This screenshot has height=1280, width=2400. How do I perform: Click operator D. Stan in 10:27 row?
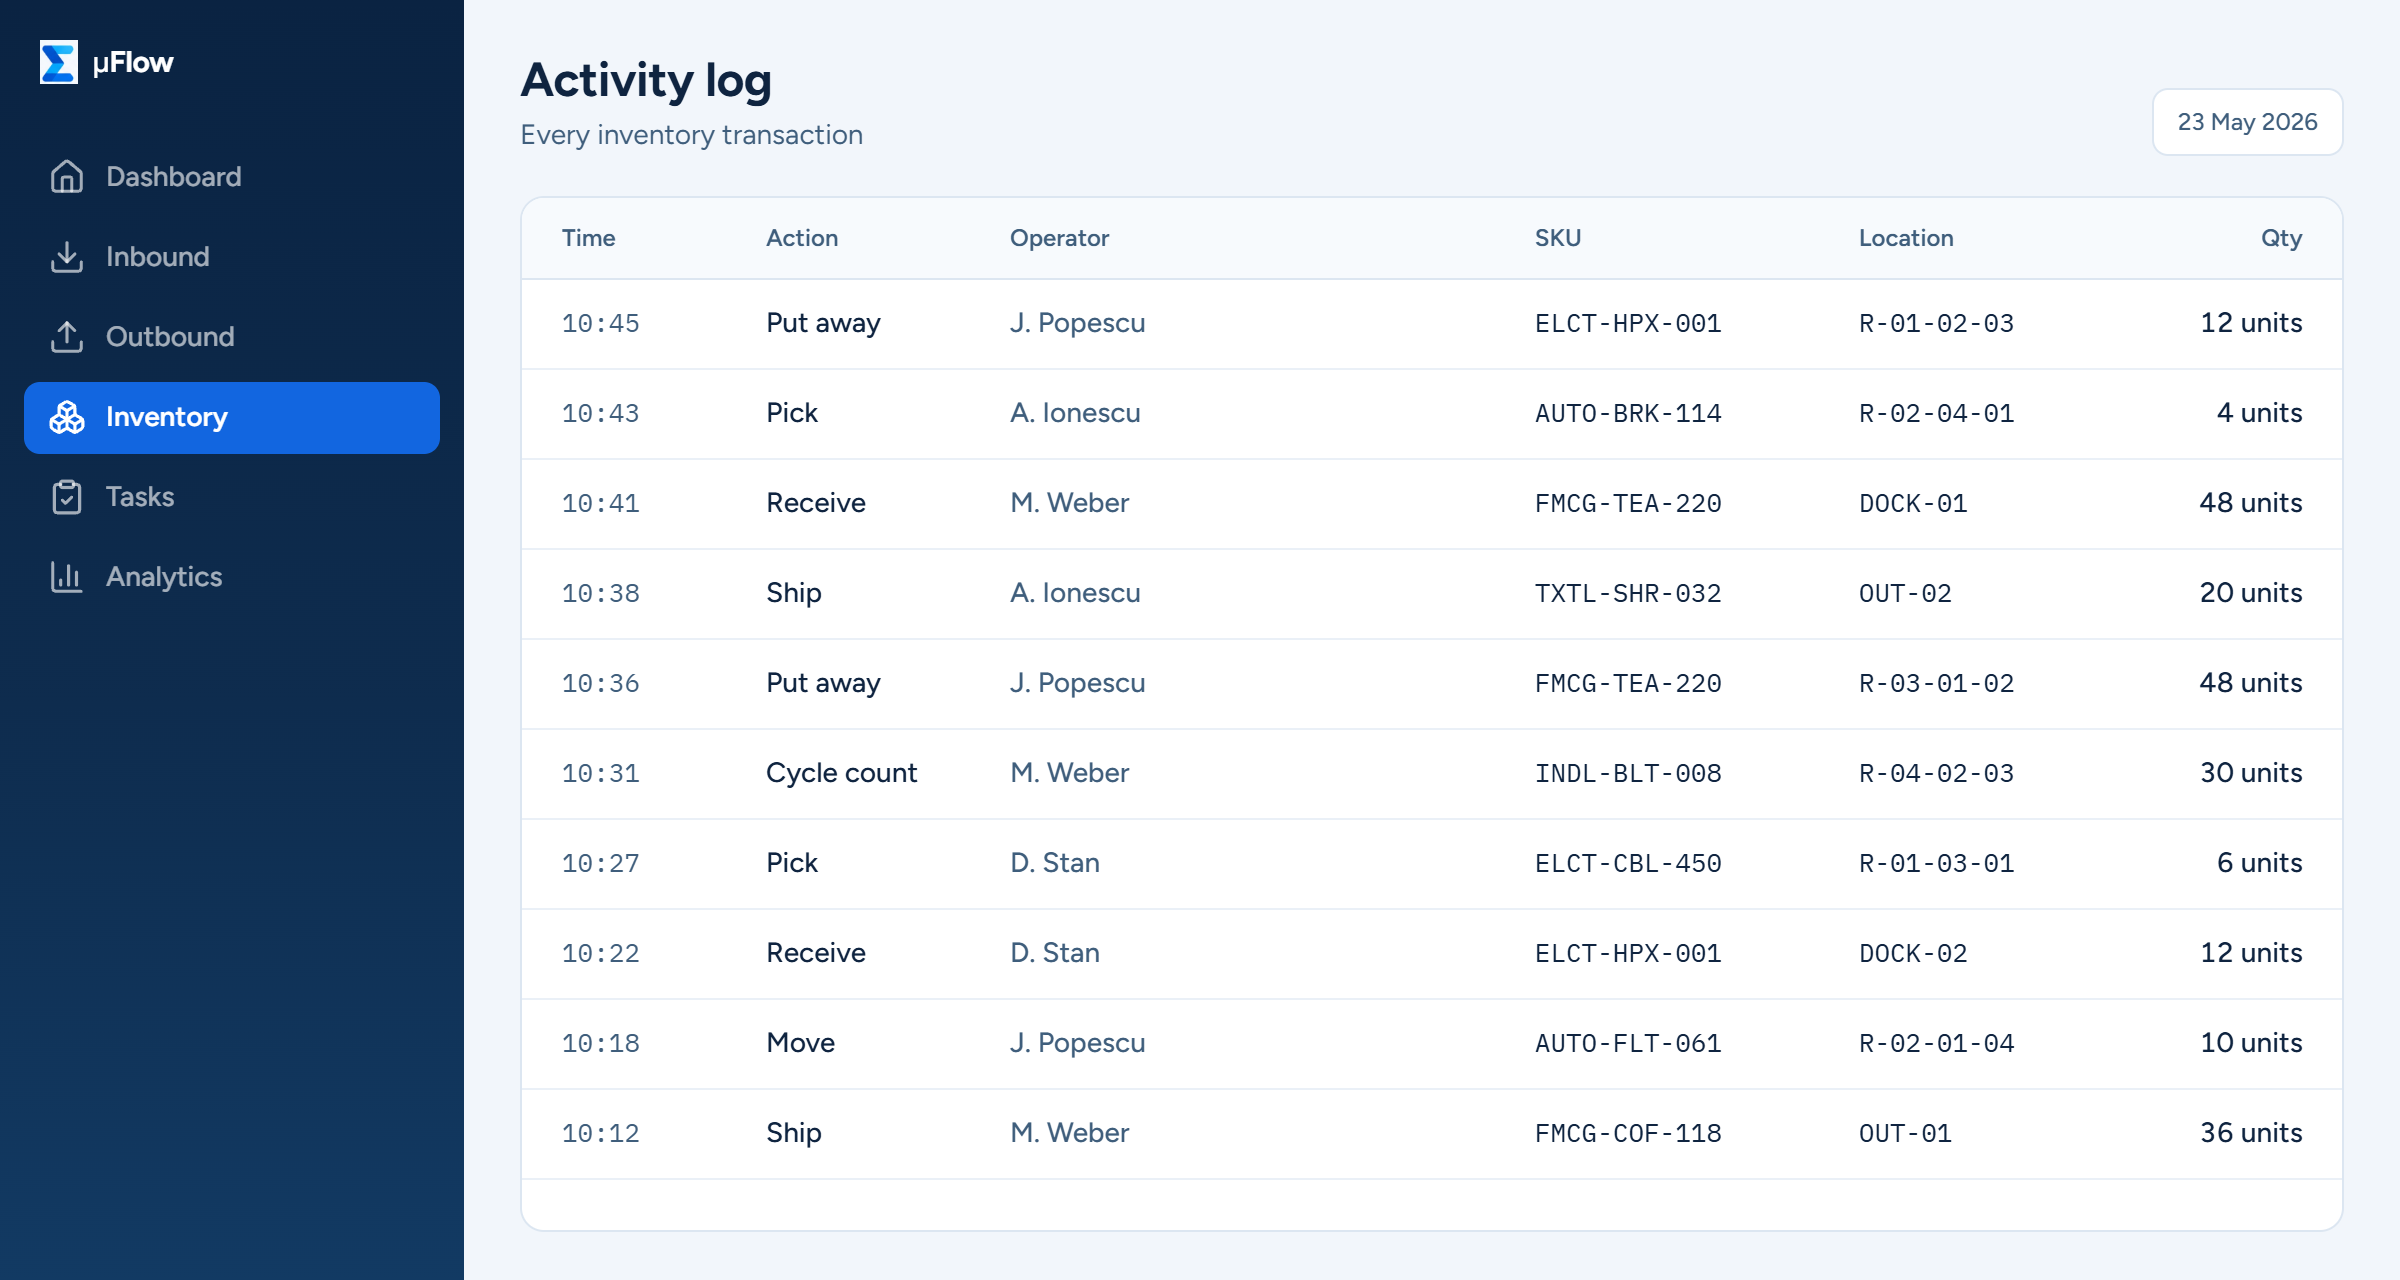tap(1055, 863)
